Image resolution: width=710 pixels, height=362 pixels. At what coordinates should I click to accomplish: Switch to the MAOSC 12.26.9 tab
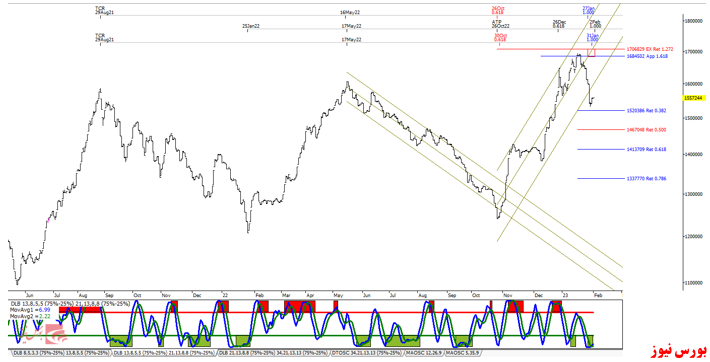(424, 353)
